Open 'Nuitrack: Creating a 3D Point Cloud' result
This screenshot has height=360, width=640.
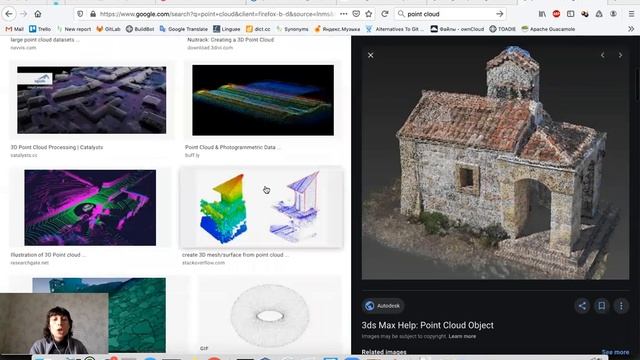(x=231, y=40)
